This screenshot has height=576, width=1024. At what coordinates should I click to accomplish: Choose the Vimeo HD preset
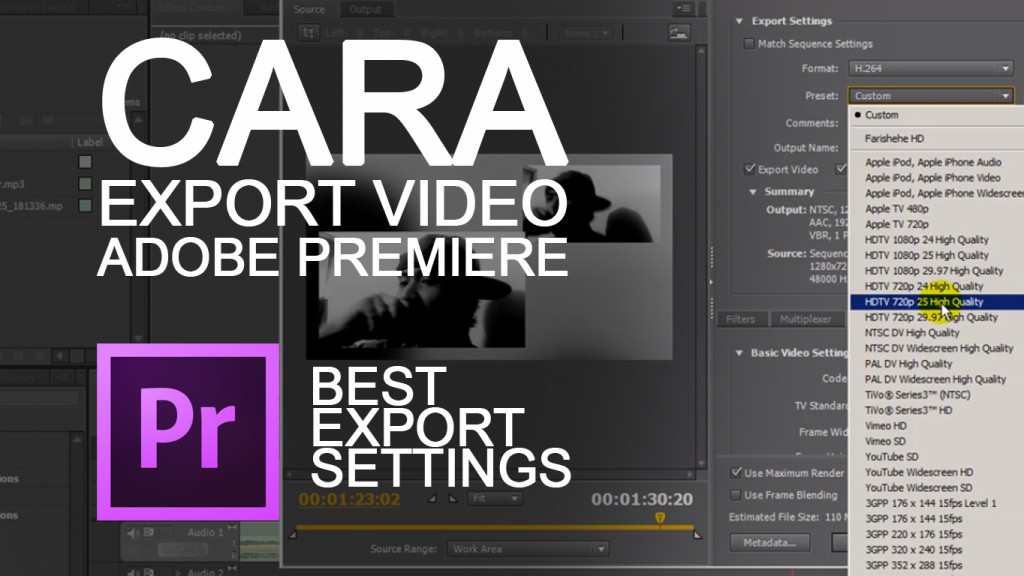[x=937, y=426]
